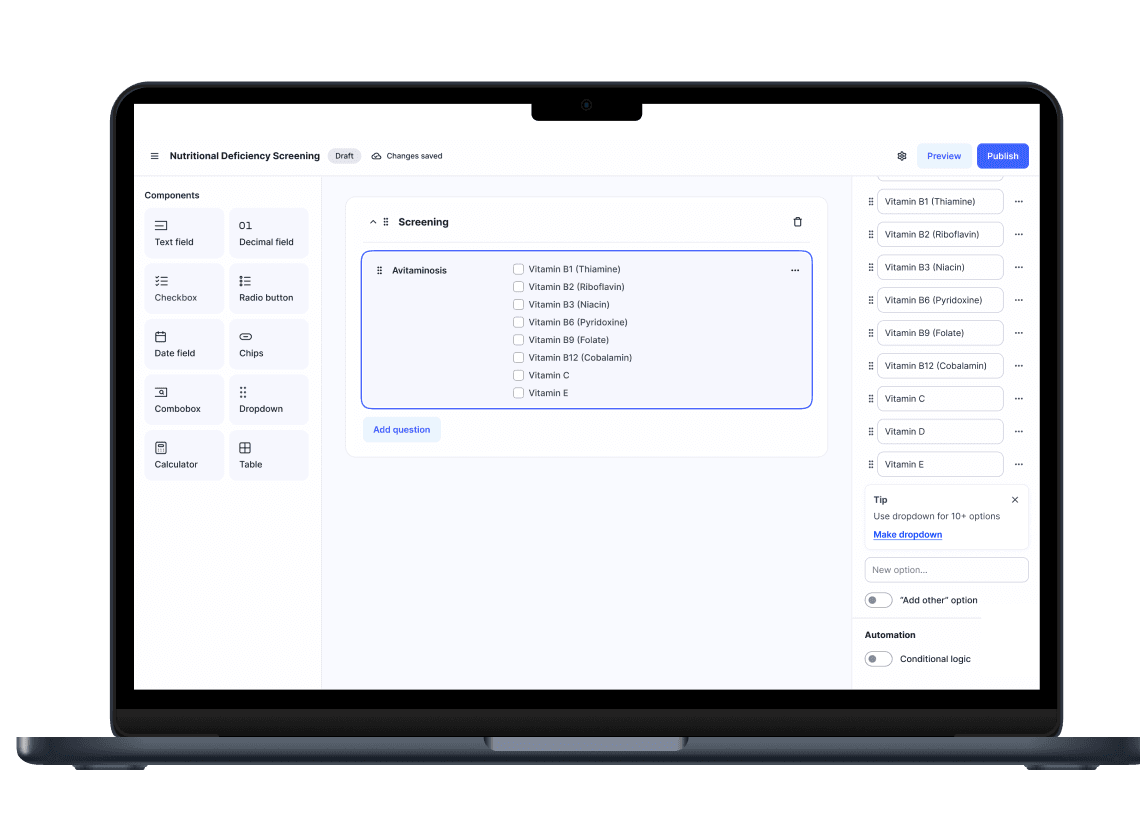Open form settings gear icon
The width and height of the screenshot is (1140, 828).
click(x=901, y=156)
